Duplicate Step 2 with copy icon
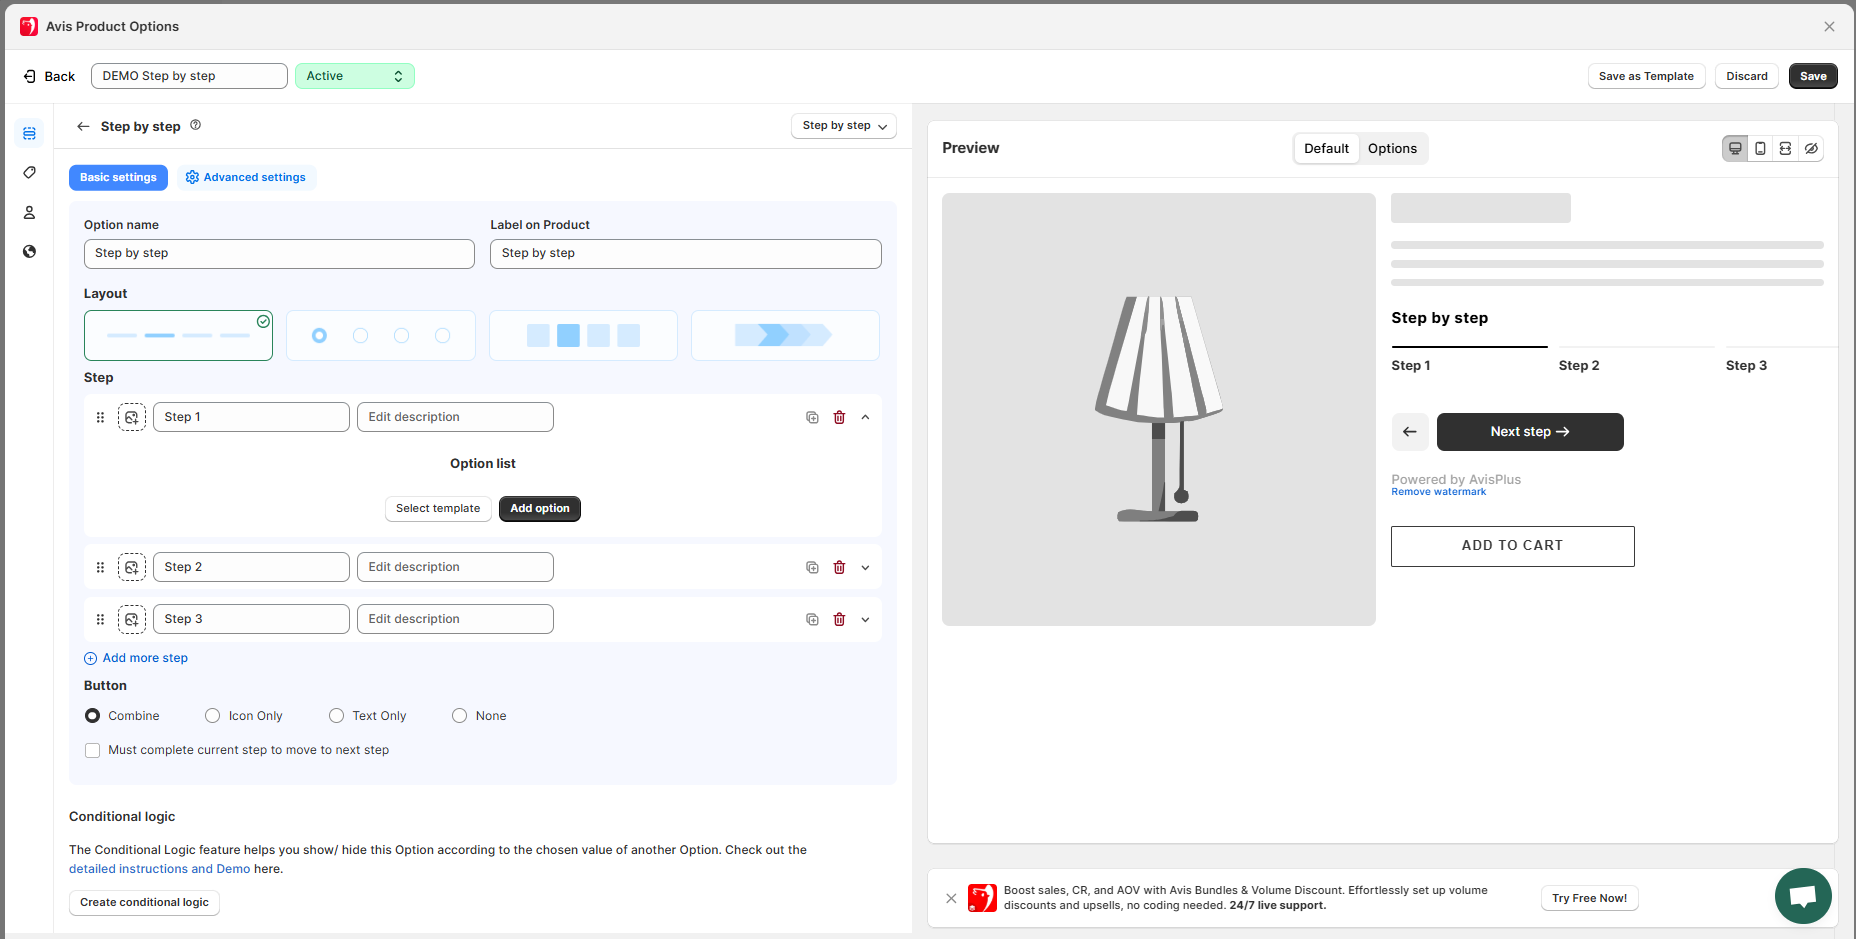The width and height of the screenshot is (1856, 939). pyautogui.click(x=812, y=568)
